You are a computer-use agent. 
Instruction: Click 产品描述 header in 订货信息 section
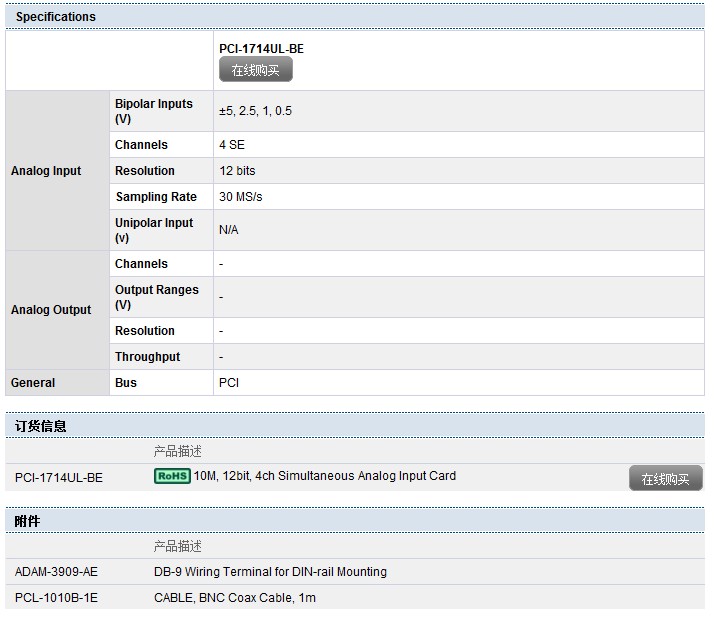[x=177, y=452]
